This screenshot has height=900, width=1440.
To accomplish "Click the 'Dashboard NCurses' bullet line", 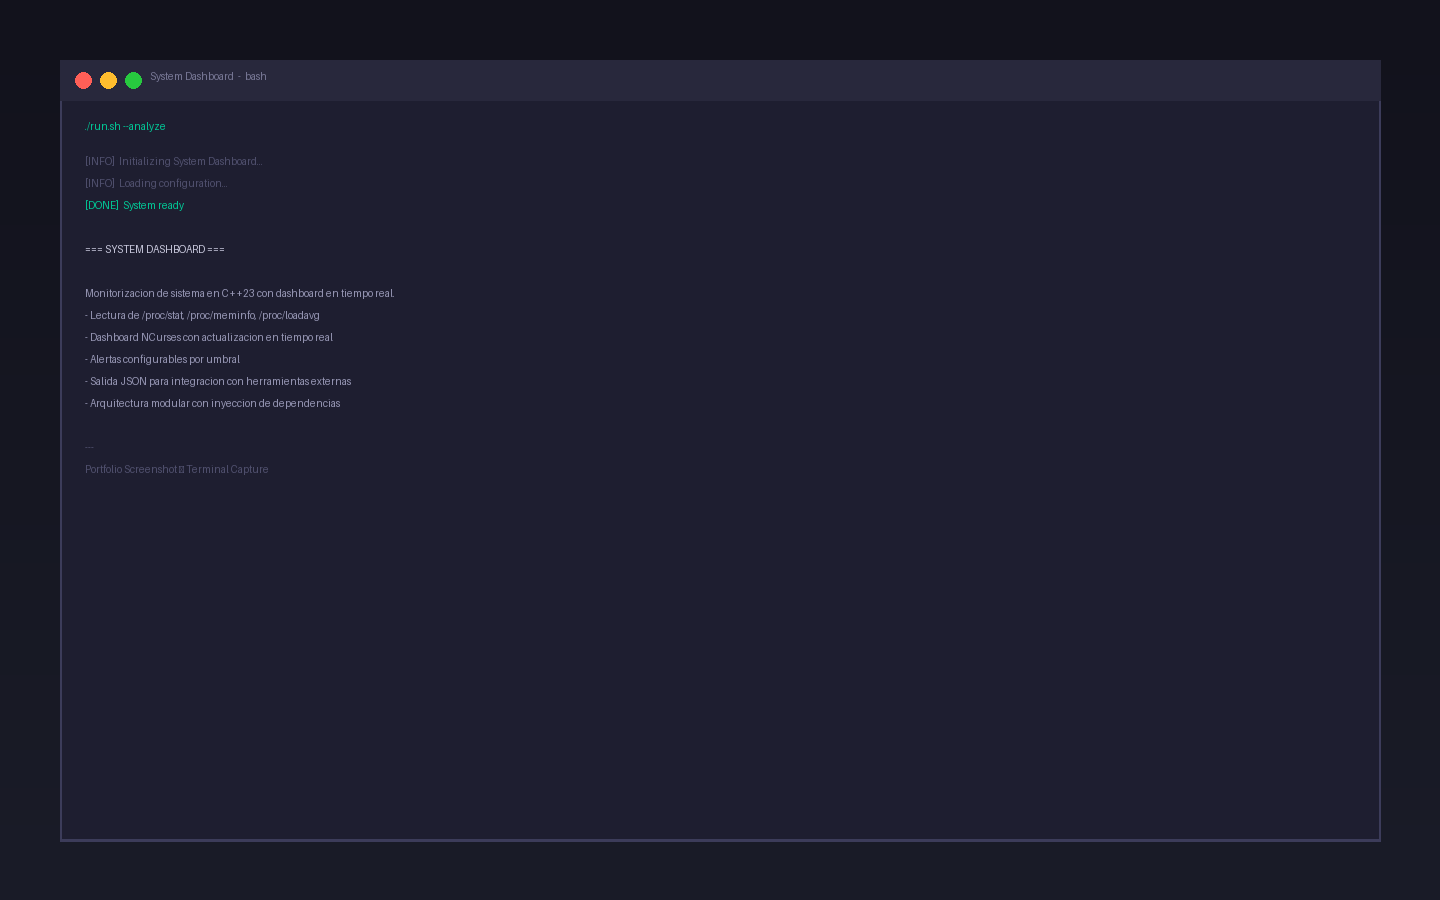I will point(209,337).
